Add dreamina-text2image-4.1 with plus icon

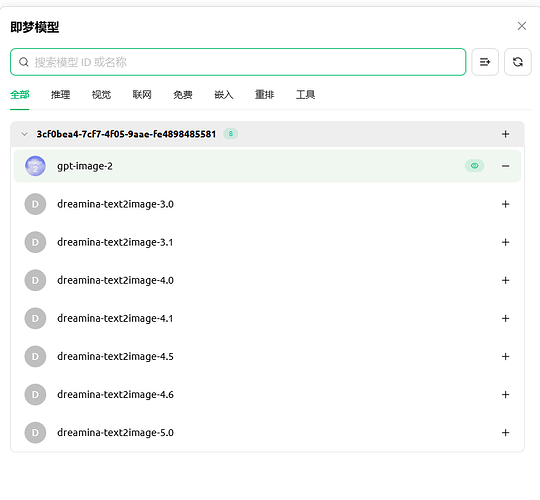tap(505, 318)
